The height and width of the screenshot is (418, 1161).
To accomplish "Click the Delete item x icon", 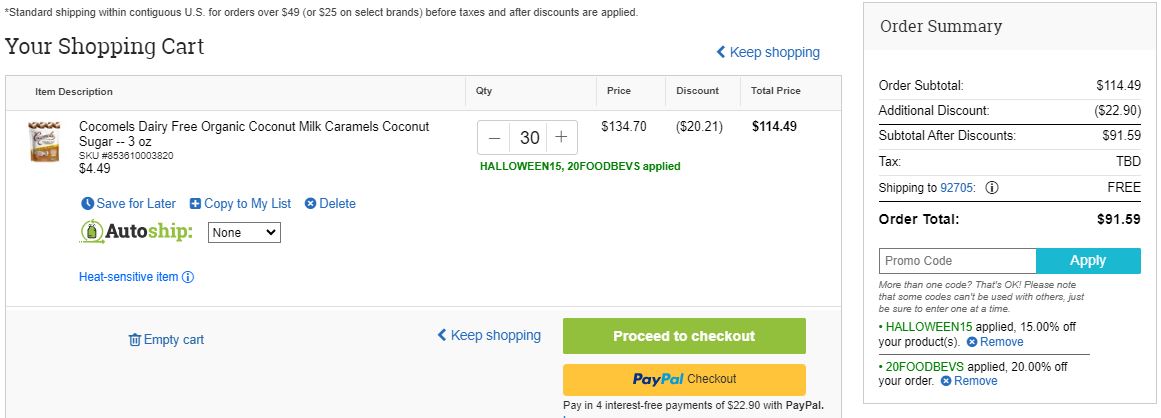I will (x=310, y=203).
